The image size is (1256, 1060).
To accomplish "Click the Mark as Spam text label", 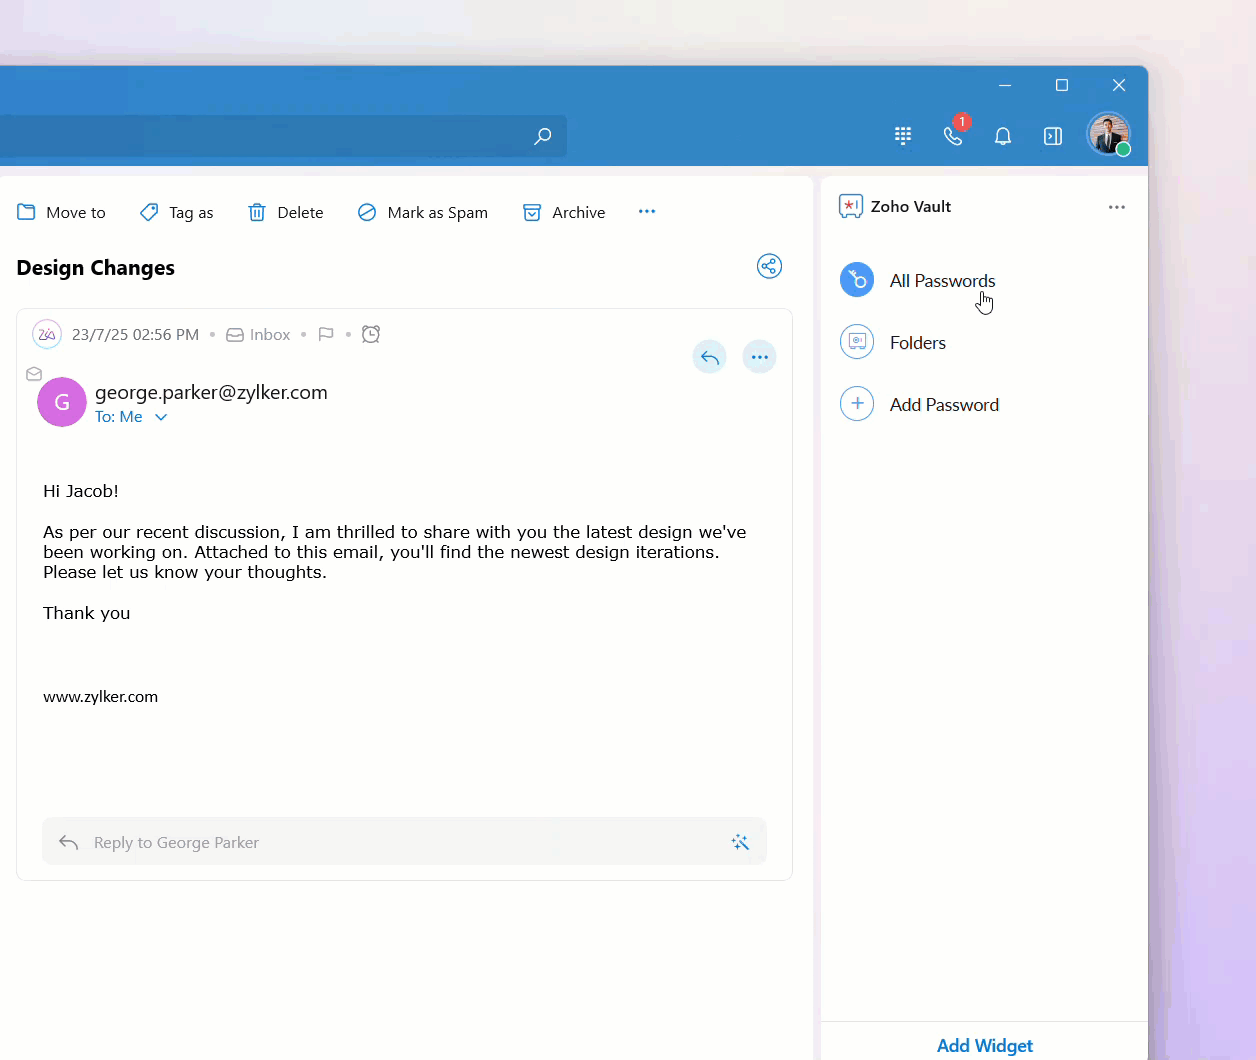I will (438, 212).
